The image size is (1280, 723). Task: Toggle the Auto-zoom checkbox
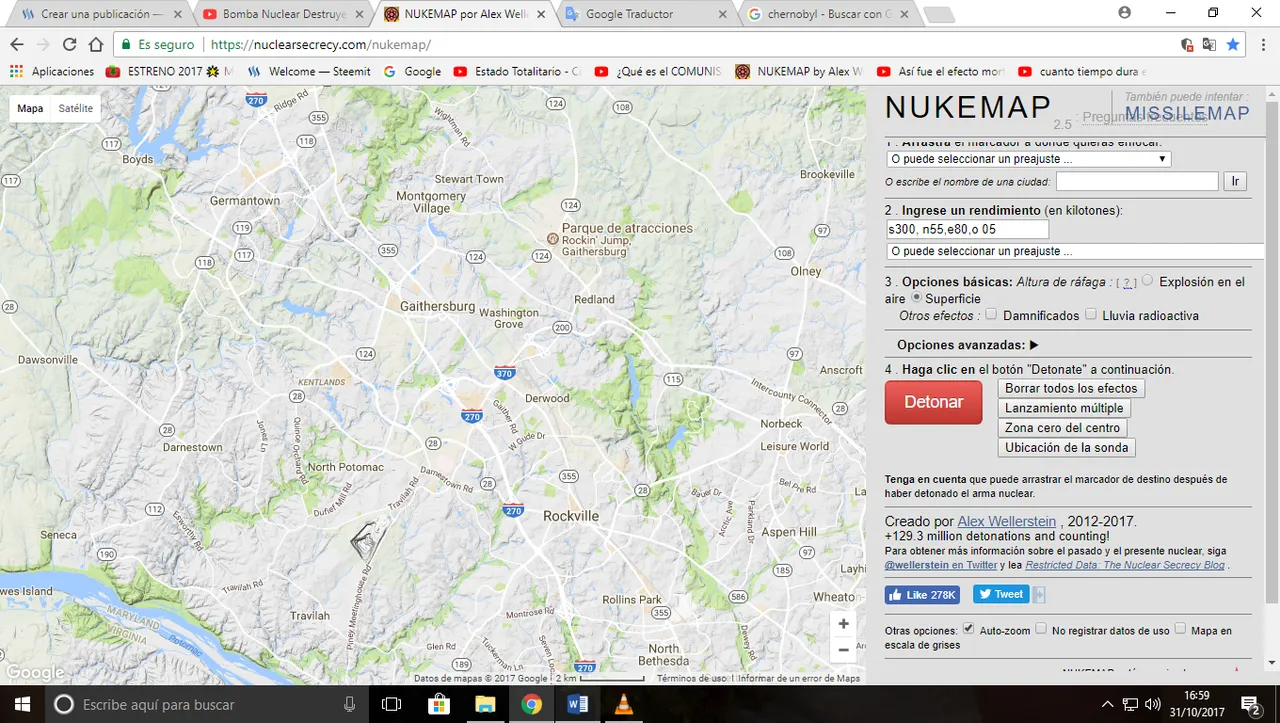pyautogui.click(x=968, y=629)
